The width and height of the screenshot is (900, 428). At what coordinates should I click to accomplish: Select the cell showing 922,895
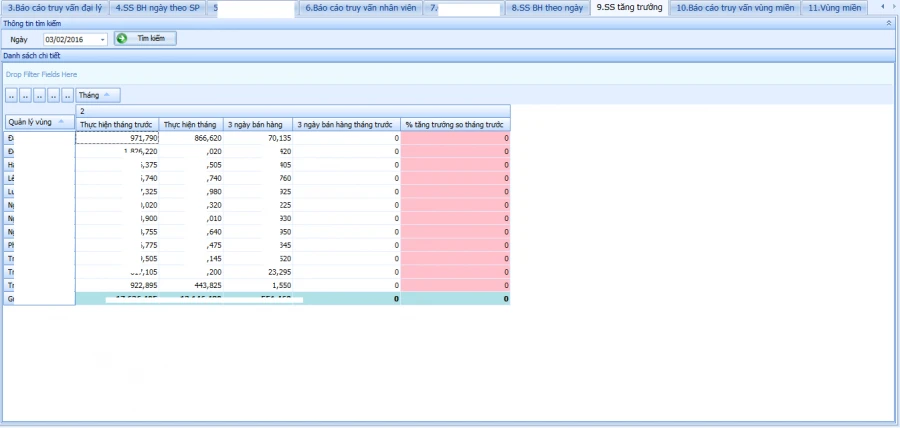(118, 285)
